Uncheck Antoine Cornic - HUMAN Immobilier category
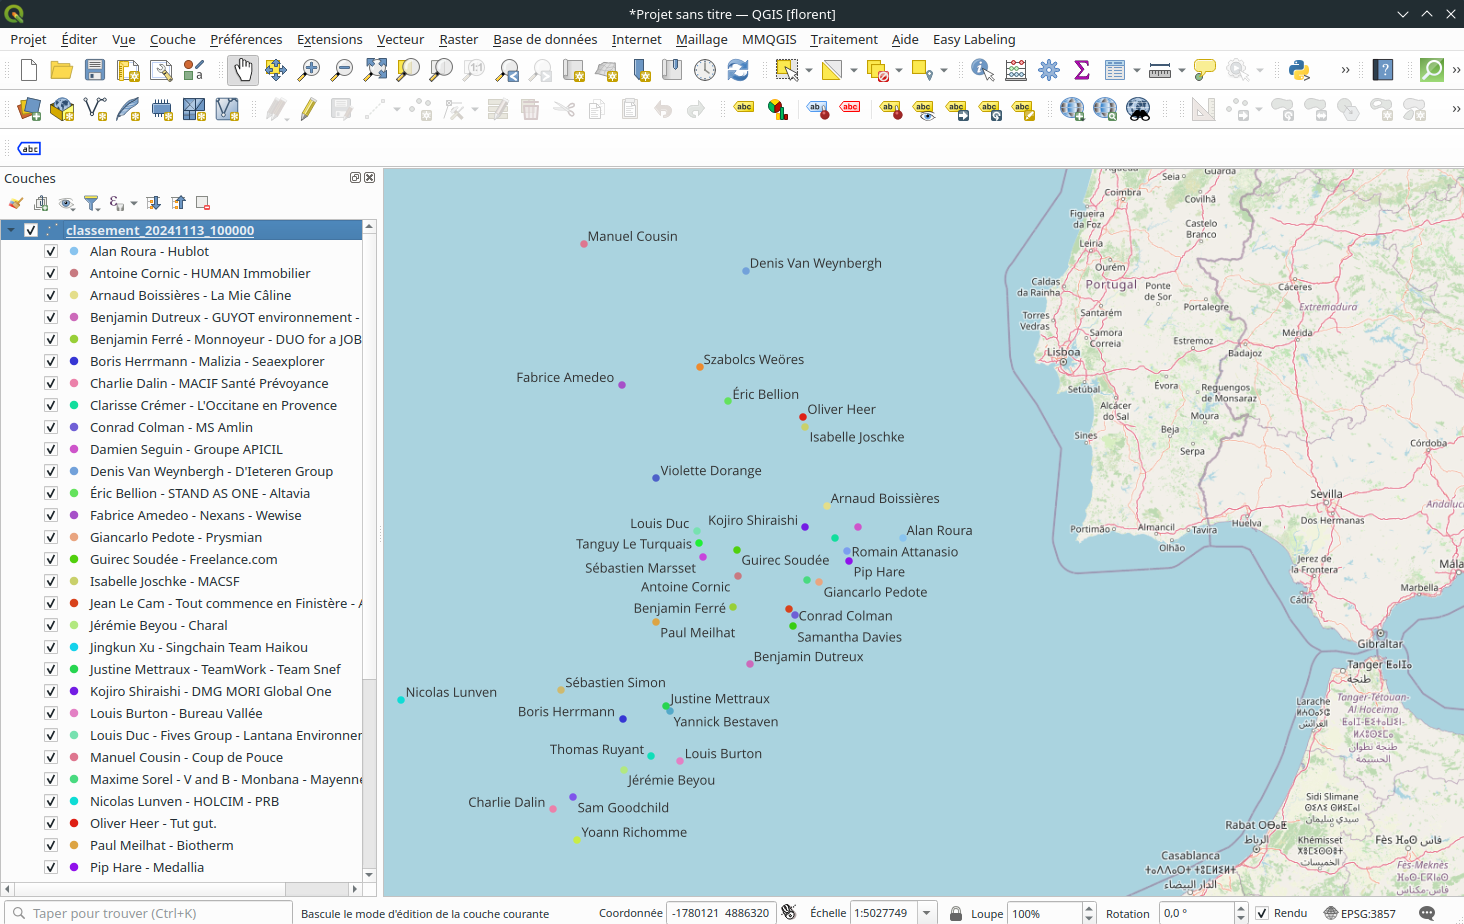Image resolution: width=1464 pixels, height=924 pixels. tap(51, 273)
